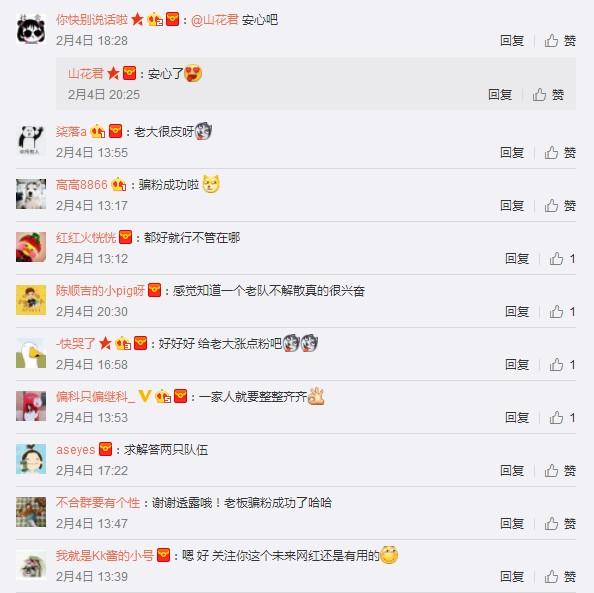Open the @山花君 mention link
The height and width of the screenshot is (593, 594).
(x=214, y=20)
